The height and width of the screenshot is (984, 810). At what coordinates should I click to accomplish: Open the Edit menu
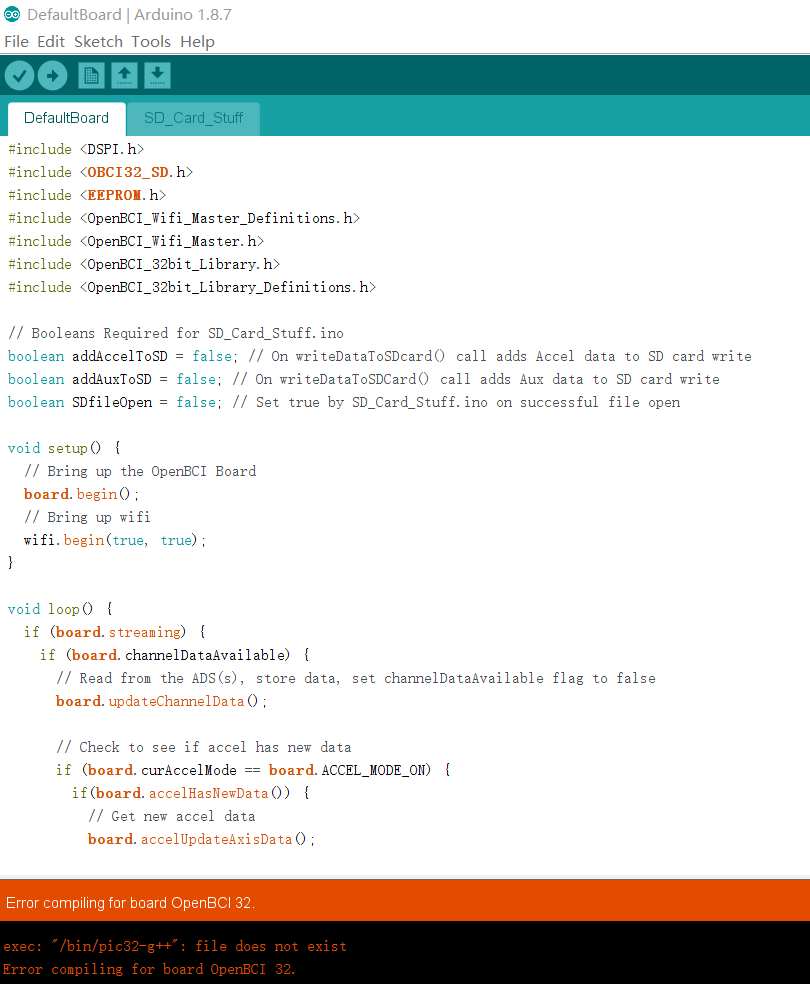[51, 41]
